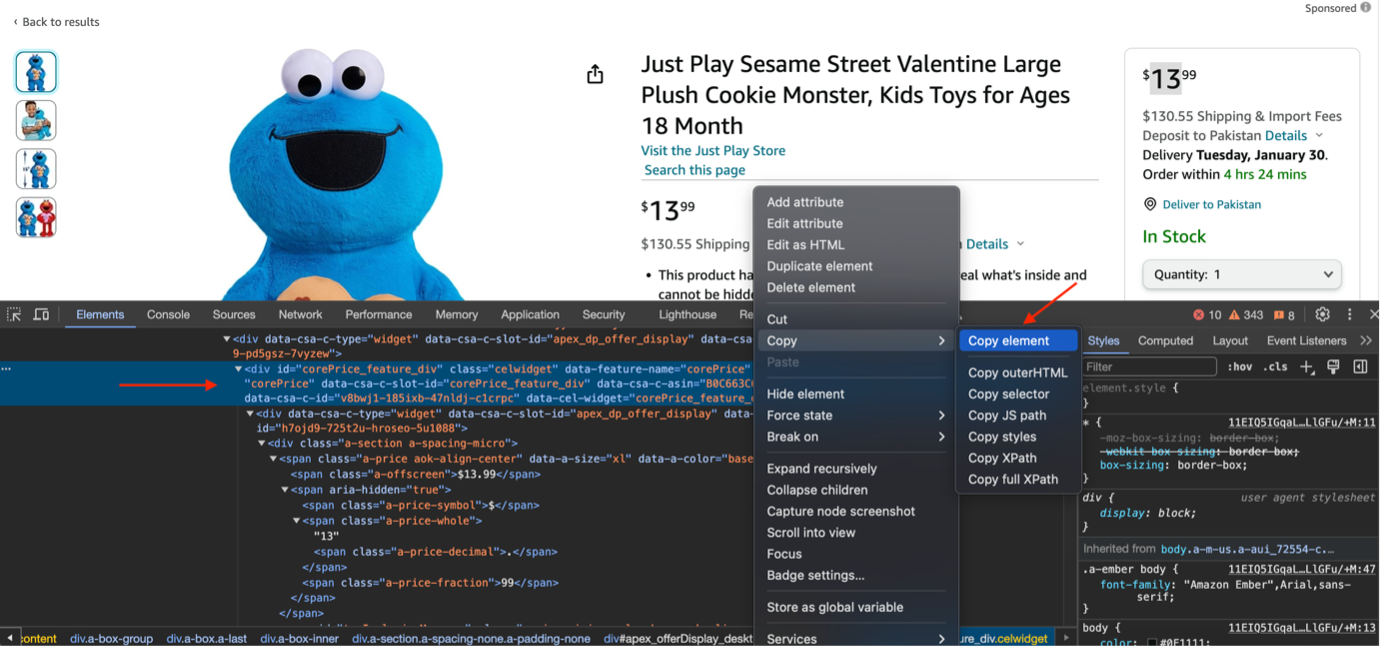
Task: Click the yellow warnings count badge
Action: click(x=1248, y=315)
